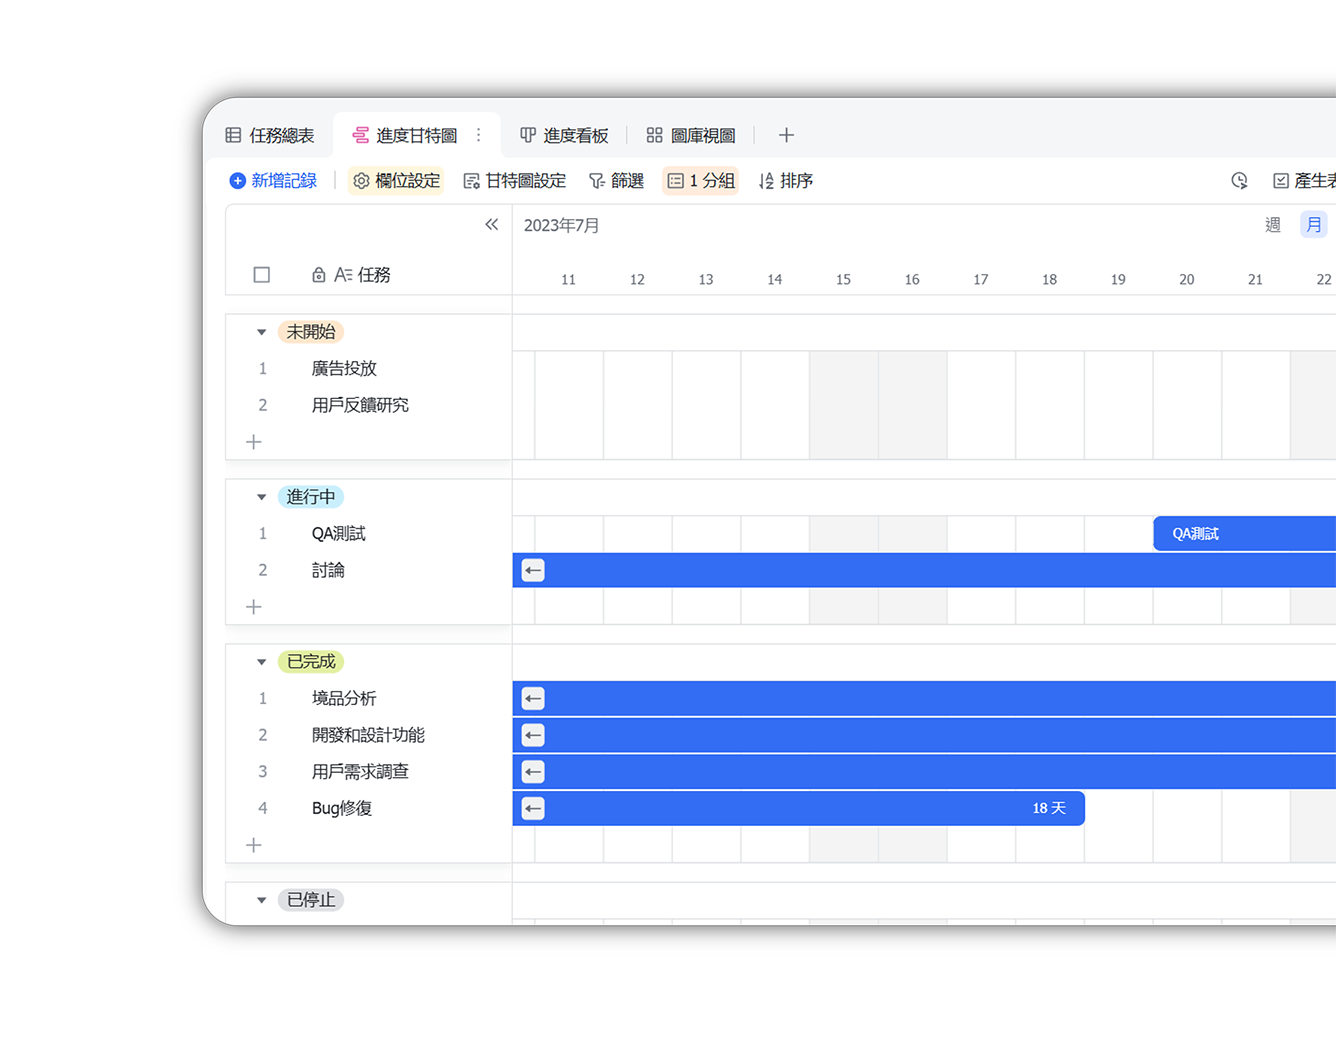The image size is (1336, 1043).
Task: Click the 2023年7月 date label
Action: [562, 226]
